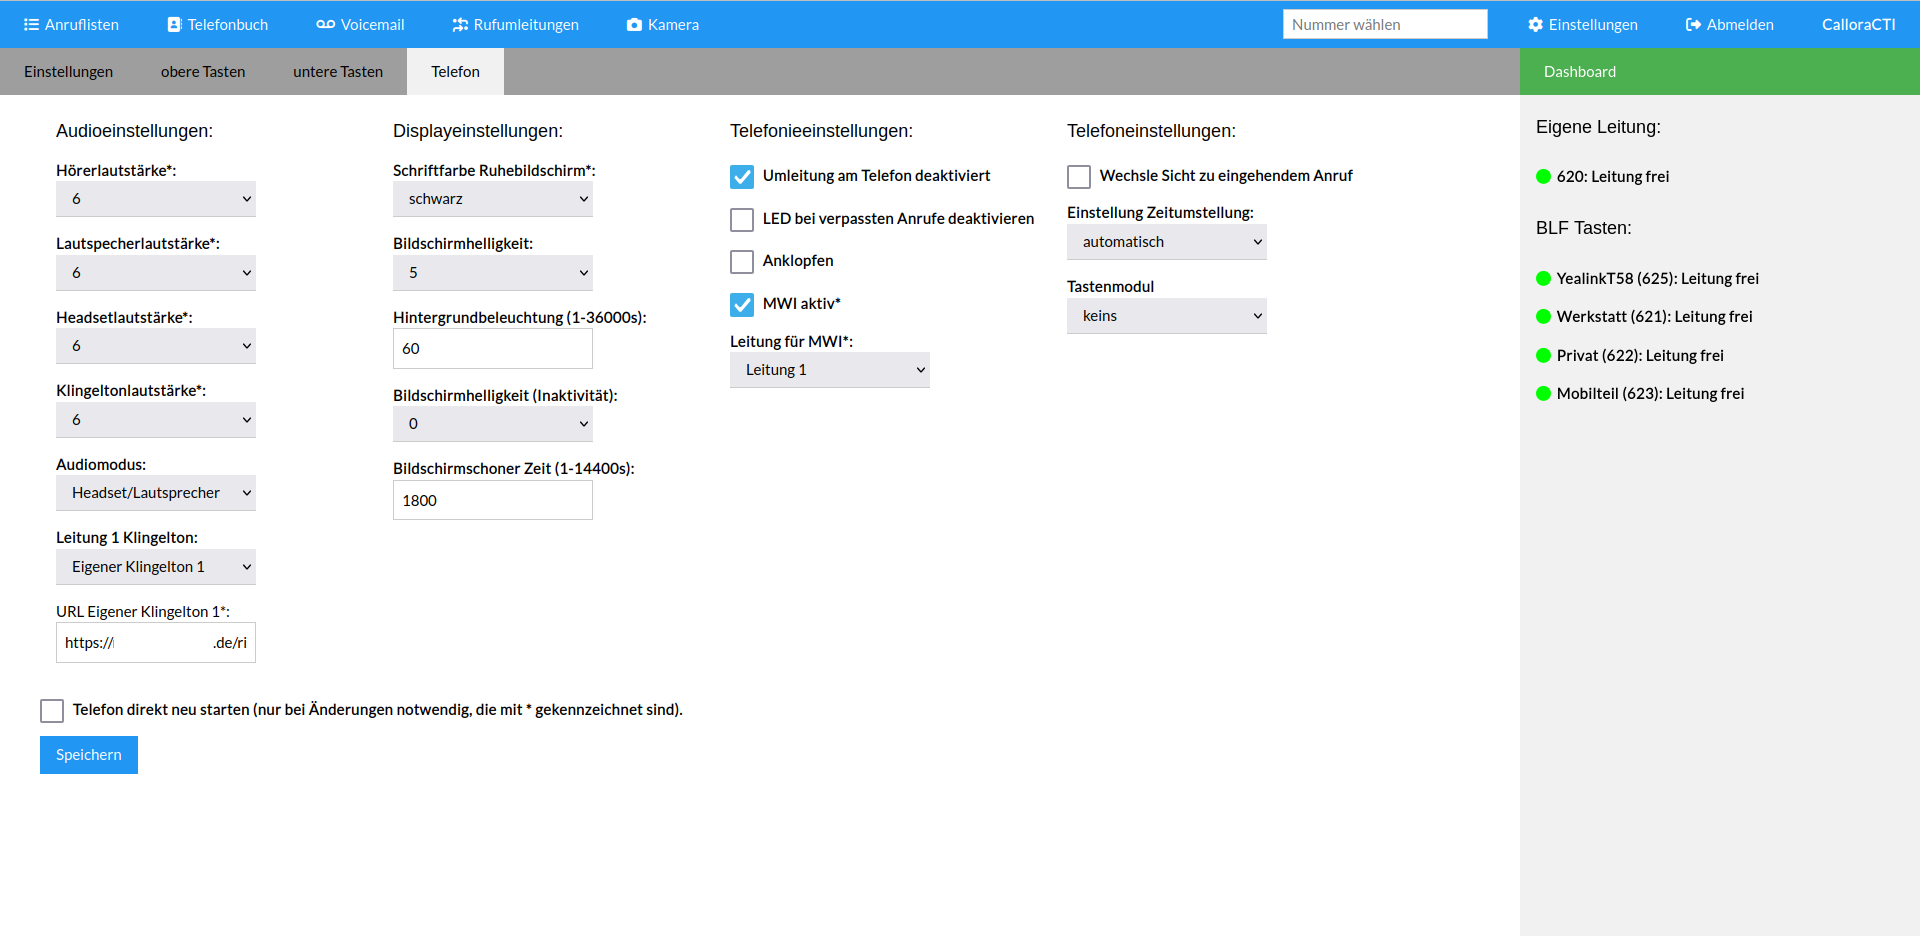Click green status dot for Werkstatt (621)
The image size is (1920, 936).
tap(1543, 317)
